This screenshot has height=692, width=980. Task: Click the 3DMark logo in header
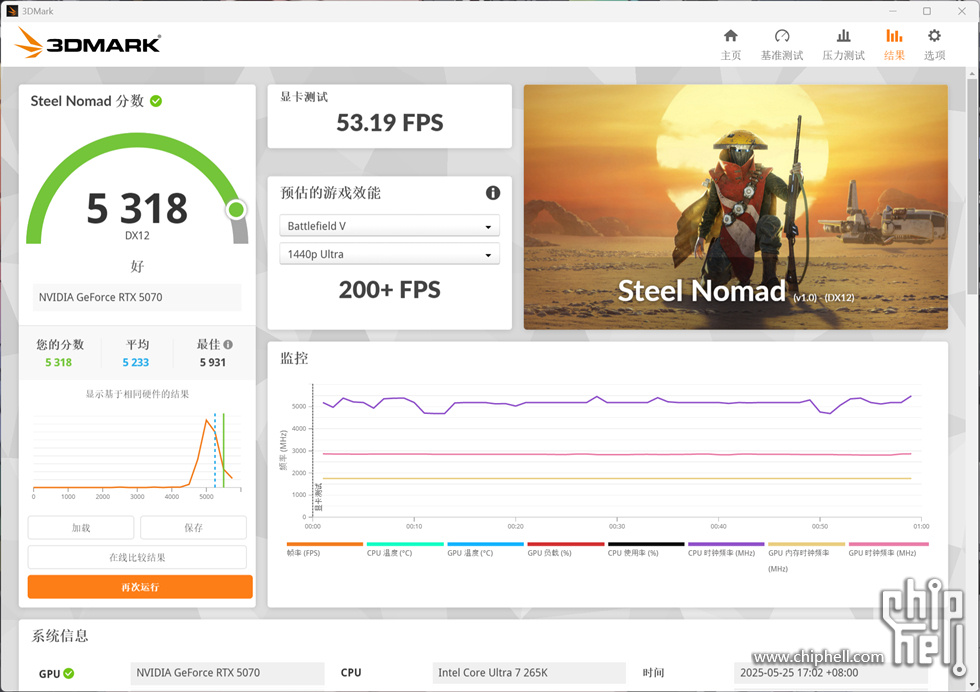click(88, 43)
